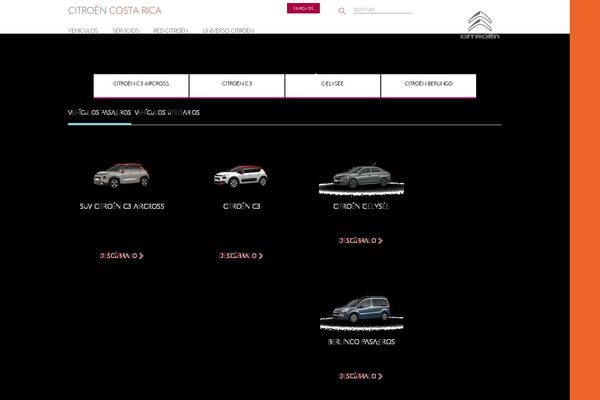600x400 pixels.
Task: Switch to Vehículos Utilitarios tab
Action: (167, 113)
